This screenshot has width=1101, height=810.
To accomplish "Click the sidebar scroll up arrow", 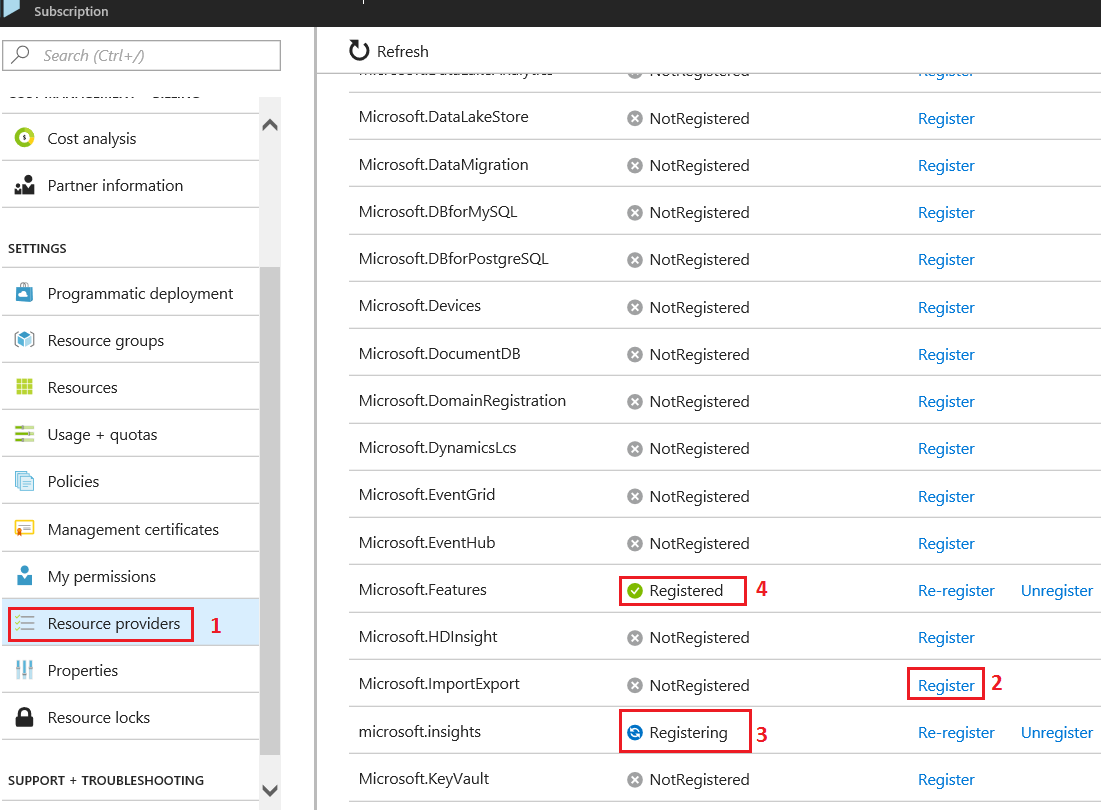I will point(270,125).
